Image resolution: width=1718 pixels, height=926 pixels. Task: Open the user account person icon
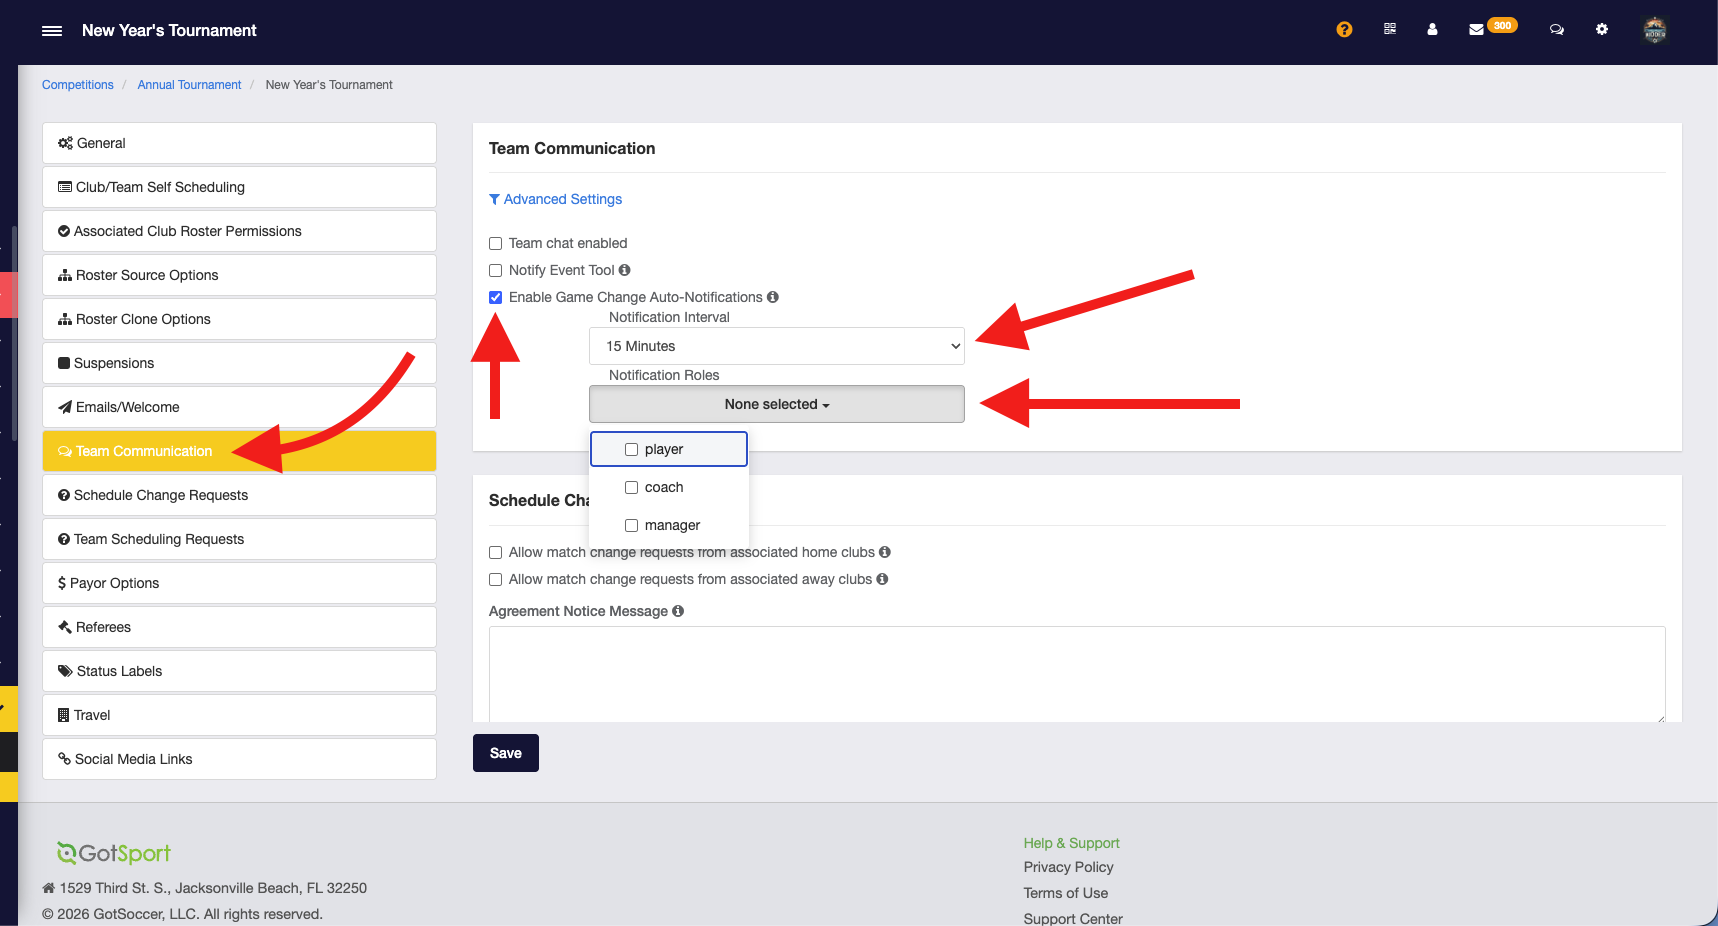pos(1432,30)
